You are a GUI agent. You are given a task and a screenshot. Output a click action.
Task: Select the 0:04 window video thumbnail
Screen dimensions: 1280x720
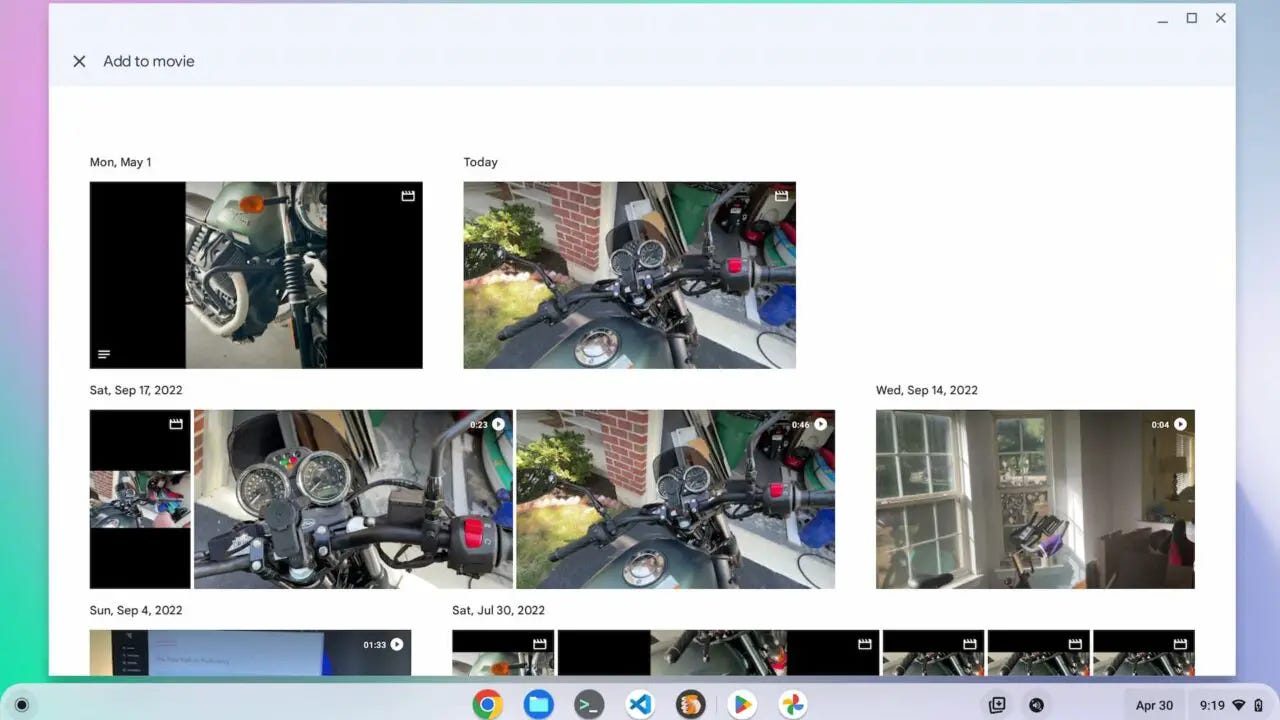coord(1035,499)
